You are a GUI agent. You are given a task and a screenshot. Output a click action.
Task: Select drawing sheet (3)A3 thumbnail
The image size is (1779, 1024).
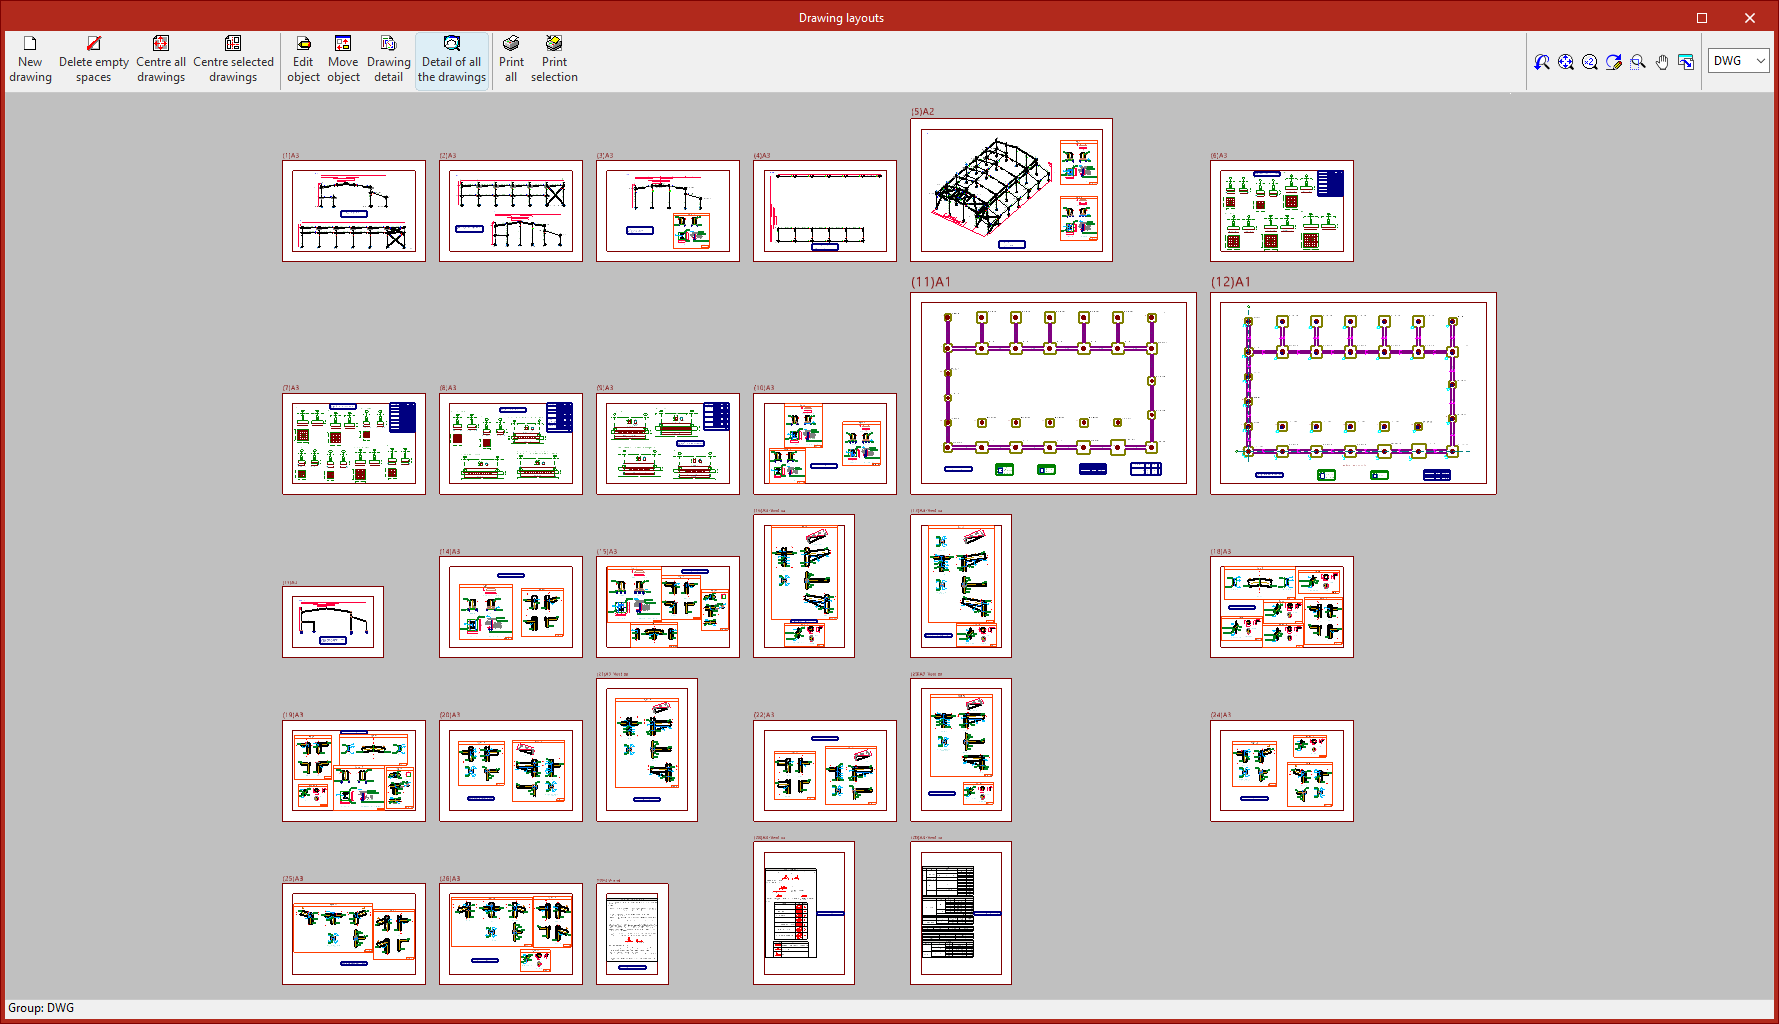click(x=668, y=211)
